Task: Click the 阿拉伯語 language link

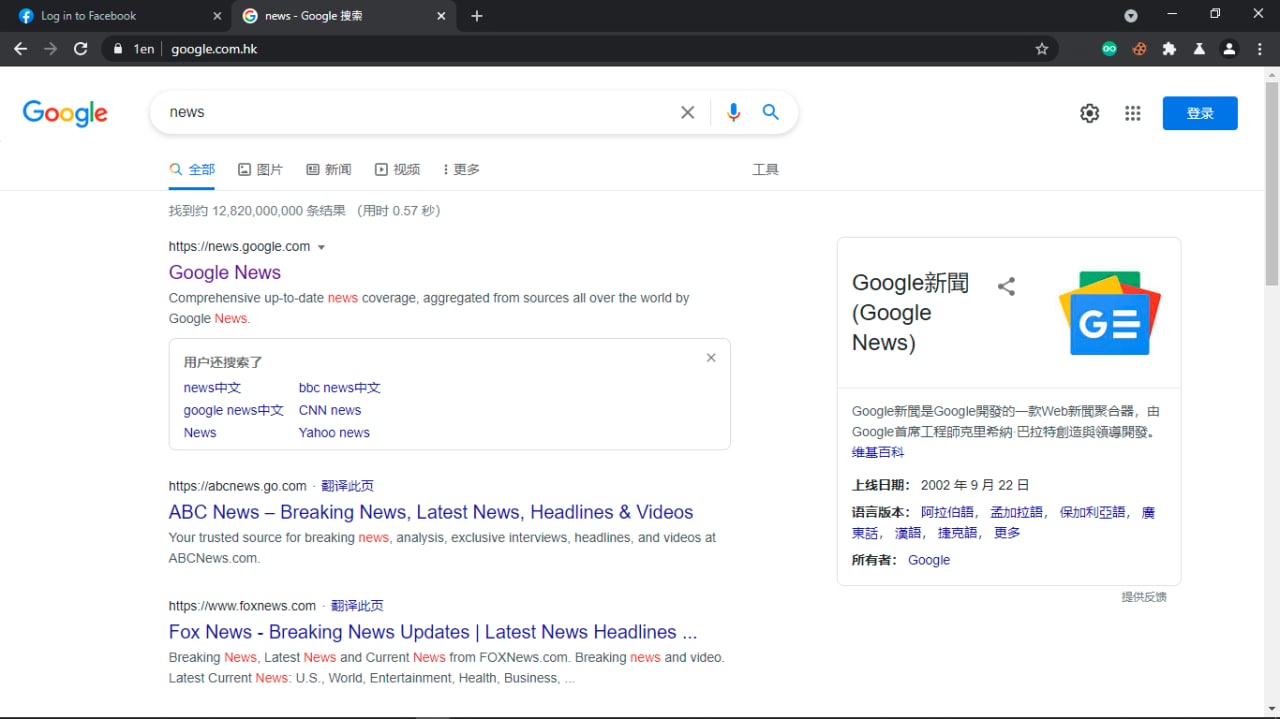Action: pyautogui.click(x=947, y=512)
